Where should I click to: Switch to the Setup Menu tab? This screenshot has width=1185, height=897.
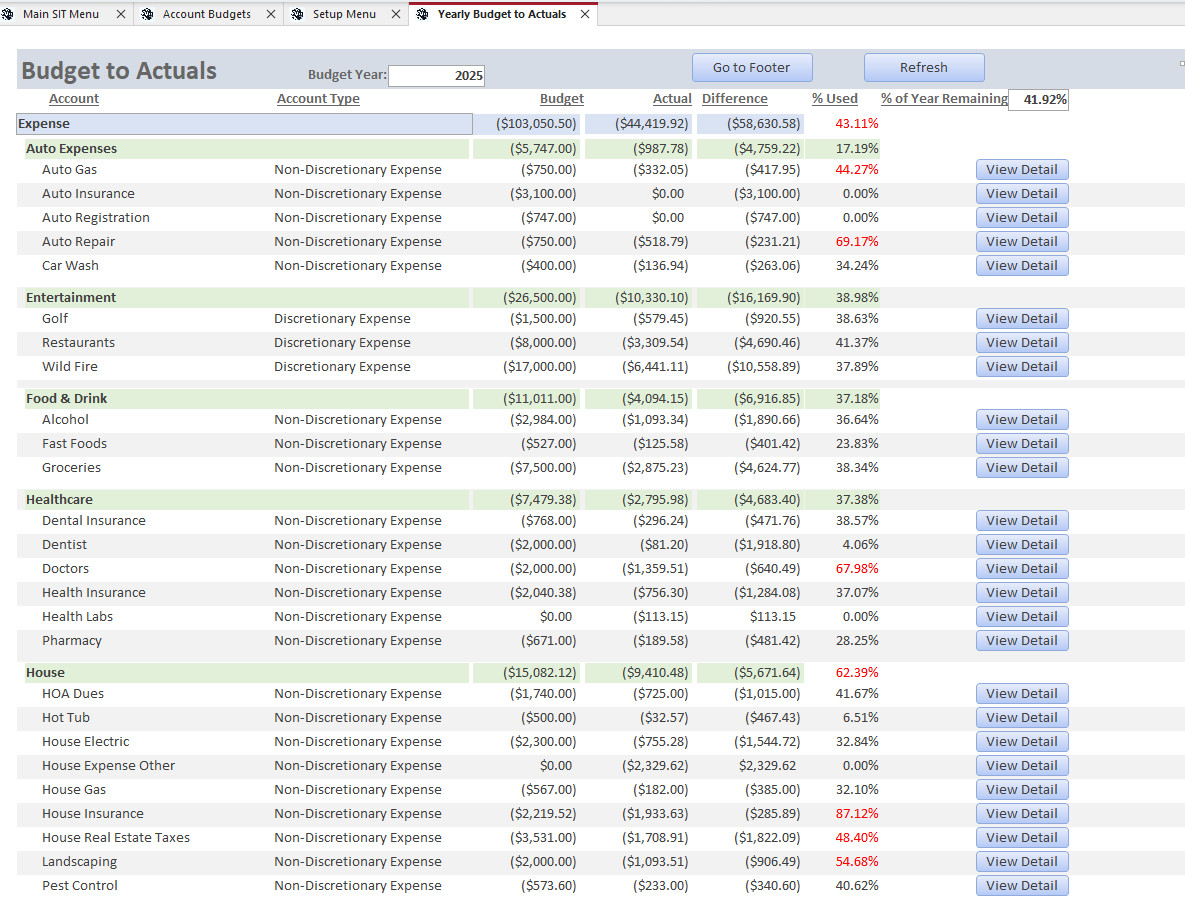[344, 14]
